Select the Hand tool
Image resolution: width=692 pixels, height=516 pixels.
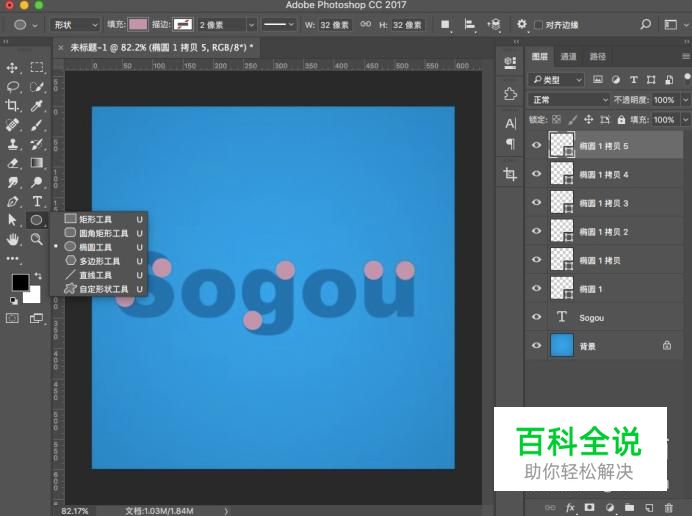point(12,239)
